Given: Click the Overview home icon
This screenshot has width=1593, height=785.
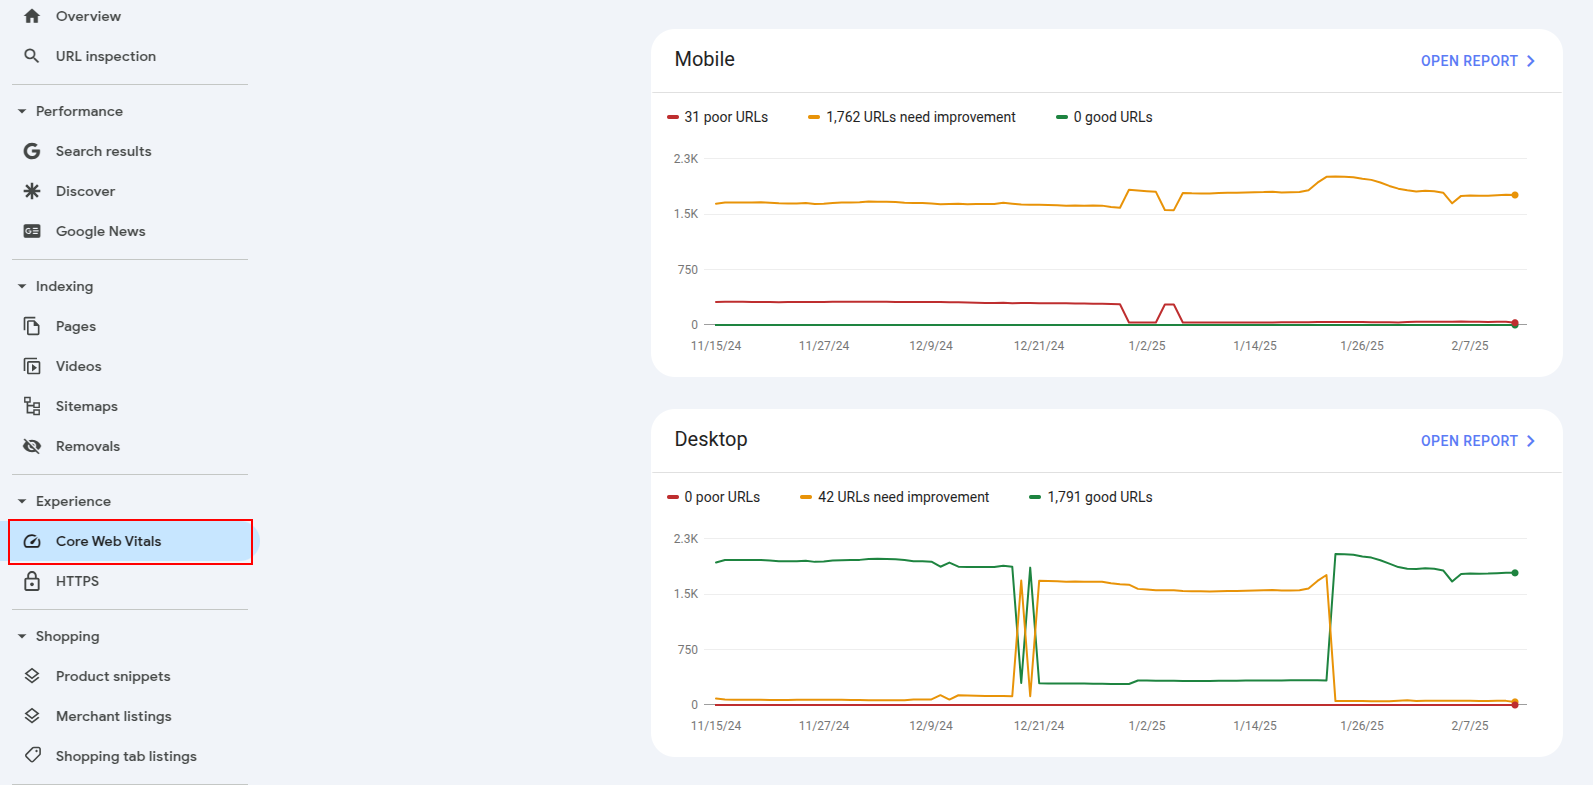Looking at the screenshot, I should pyautogui.click(x=32, y=16).
